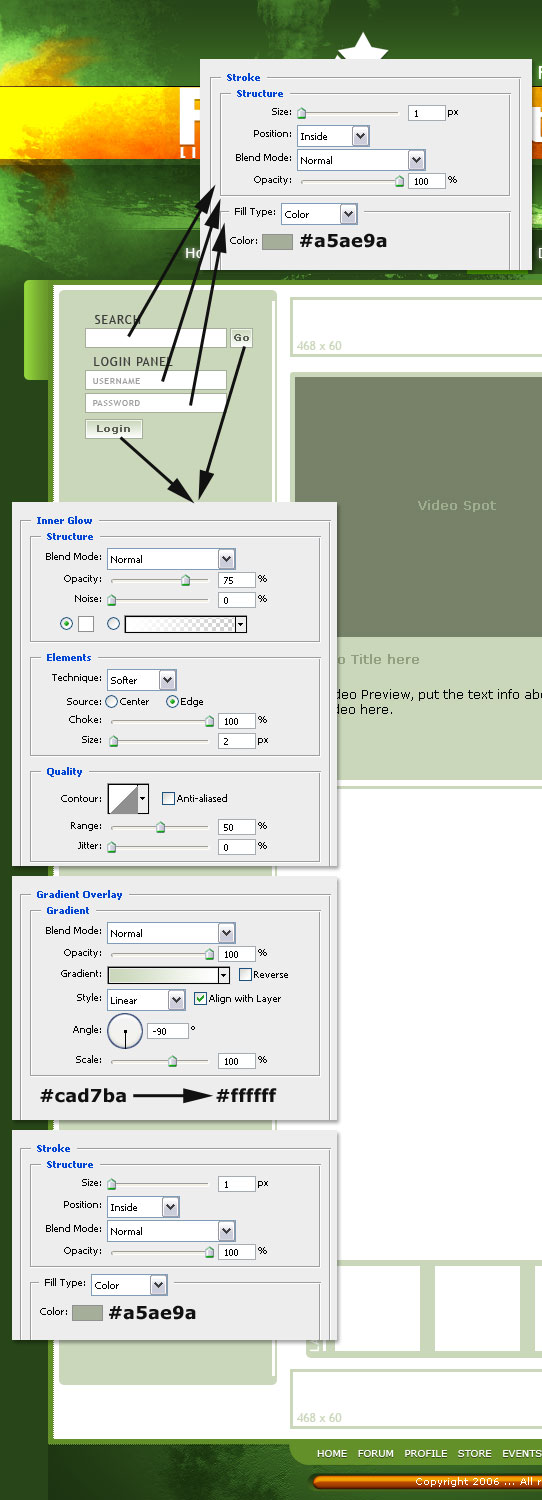Click Opacity value field in upper Stroke panel
542x1500 pixels.
426,181
